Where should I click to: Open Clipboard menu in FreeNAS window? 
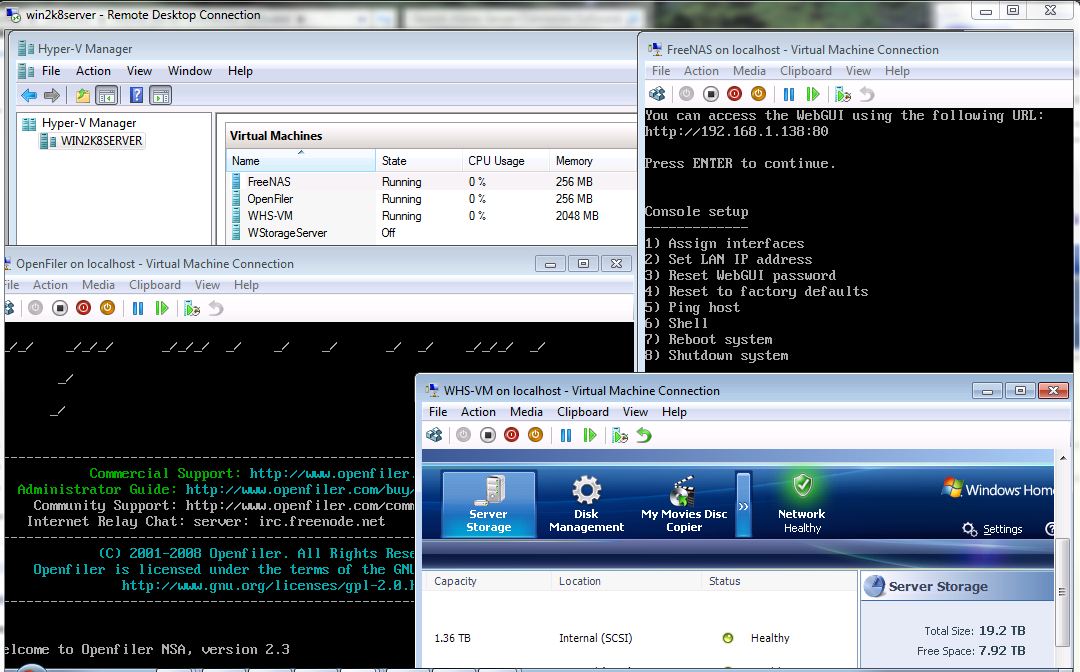806,71
